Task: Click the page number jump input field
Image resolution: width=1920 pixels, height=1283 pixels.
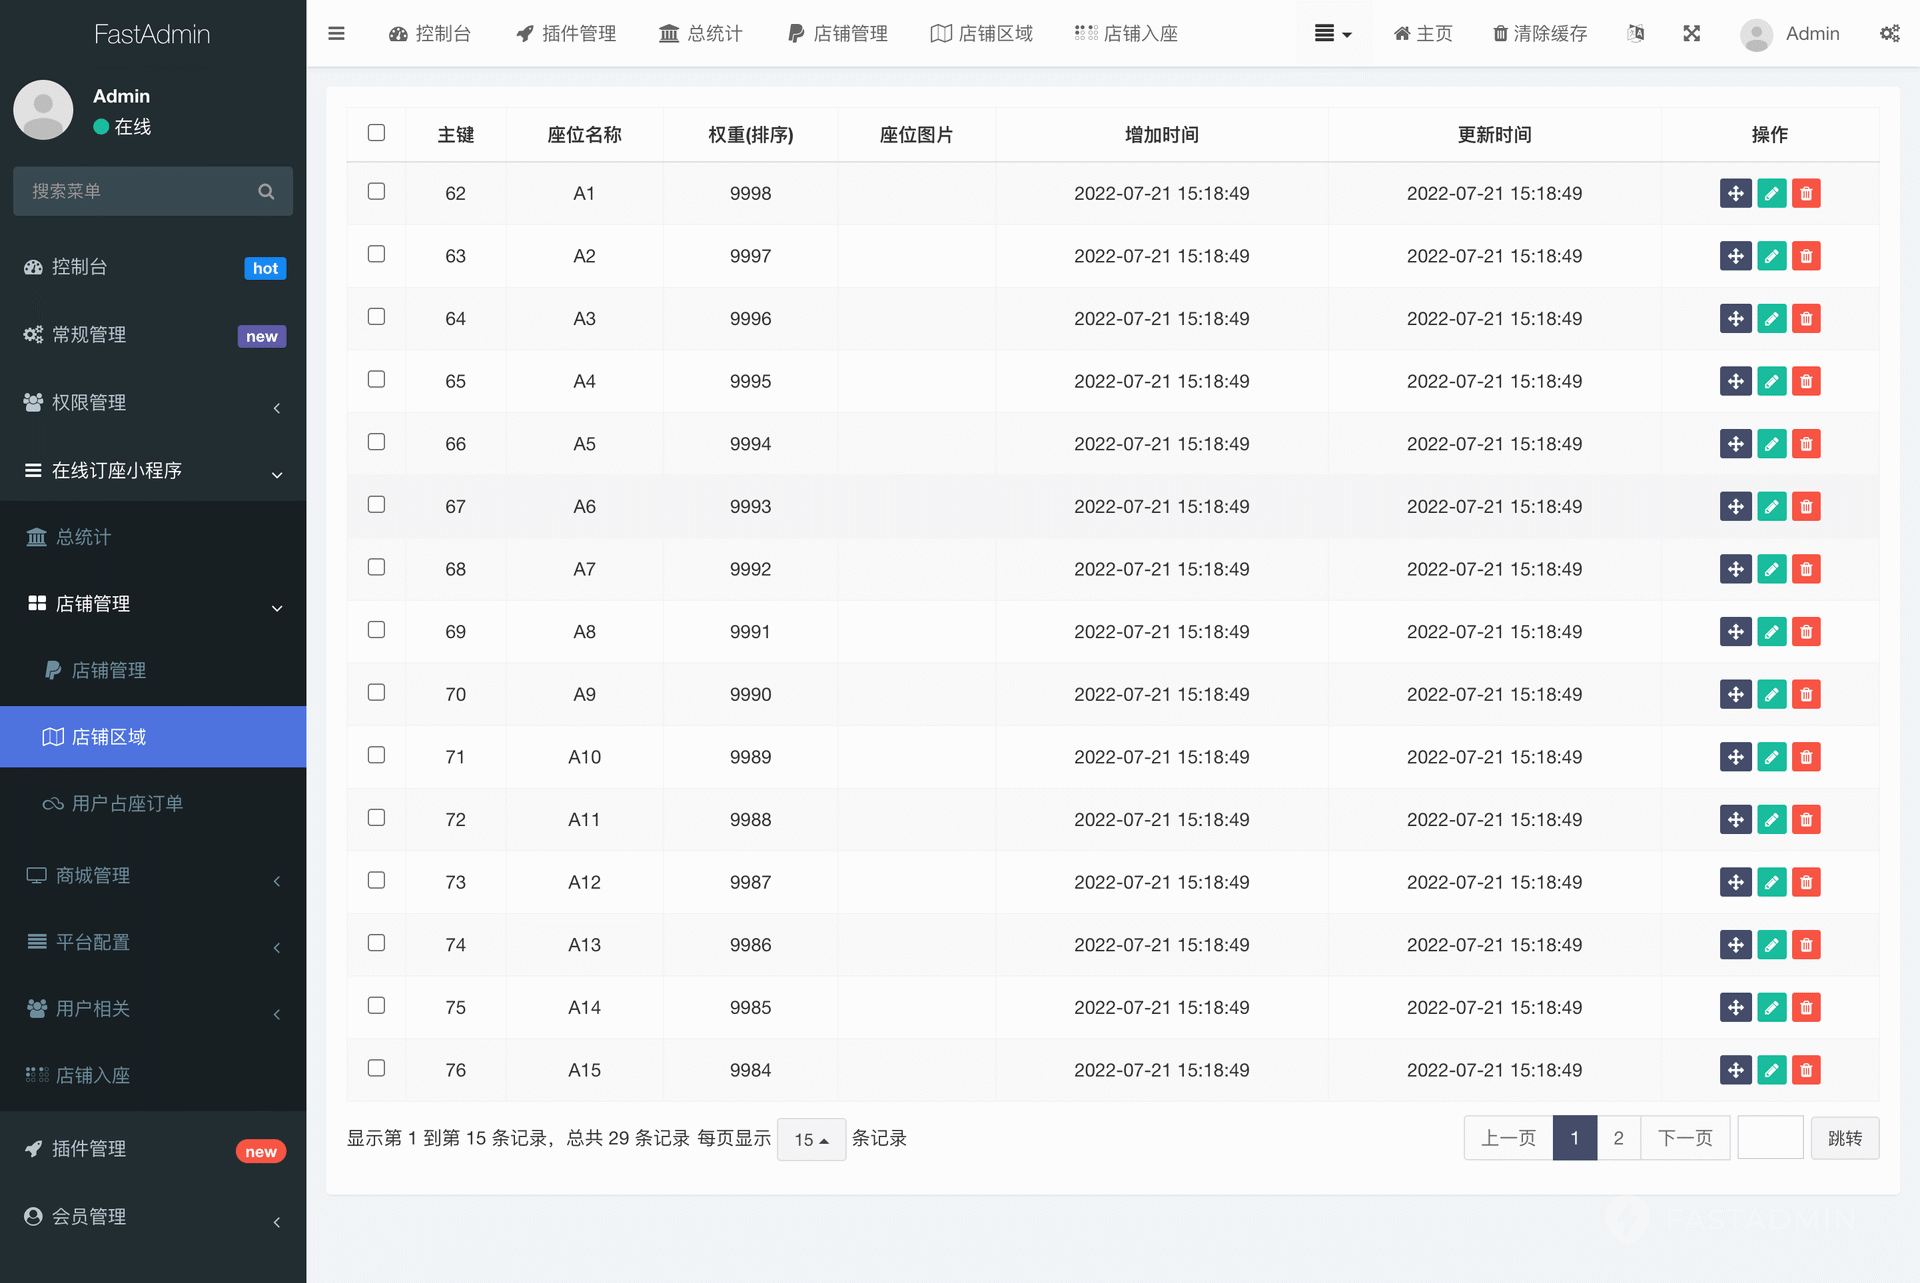Action: [x=1769, y=1138]
